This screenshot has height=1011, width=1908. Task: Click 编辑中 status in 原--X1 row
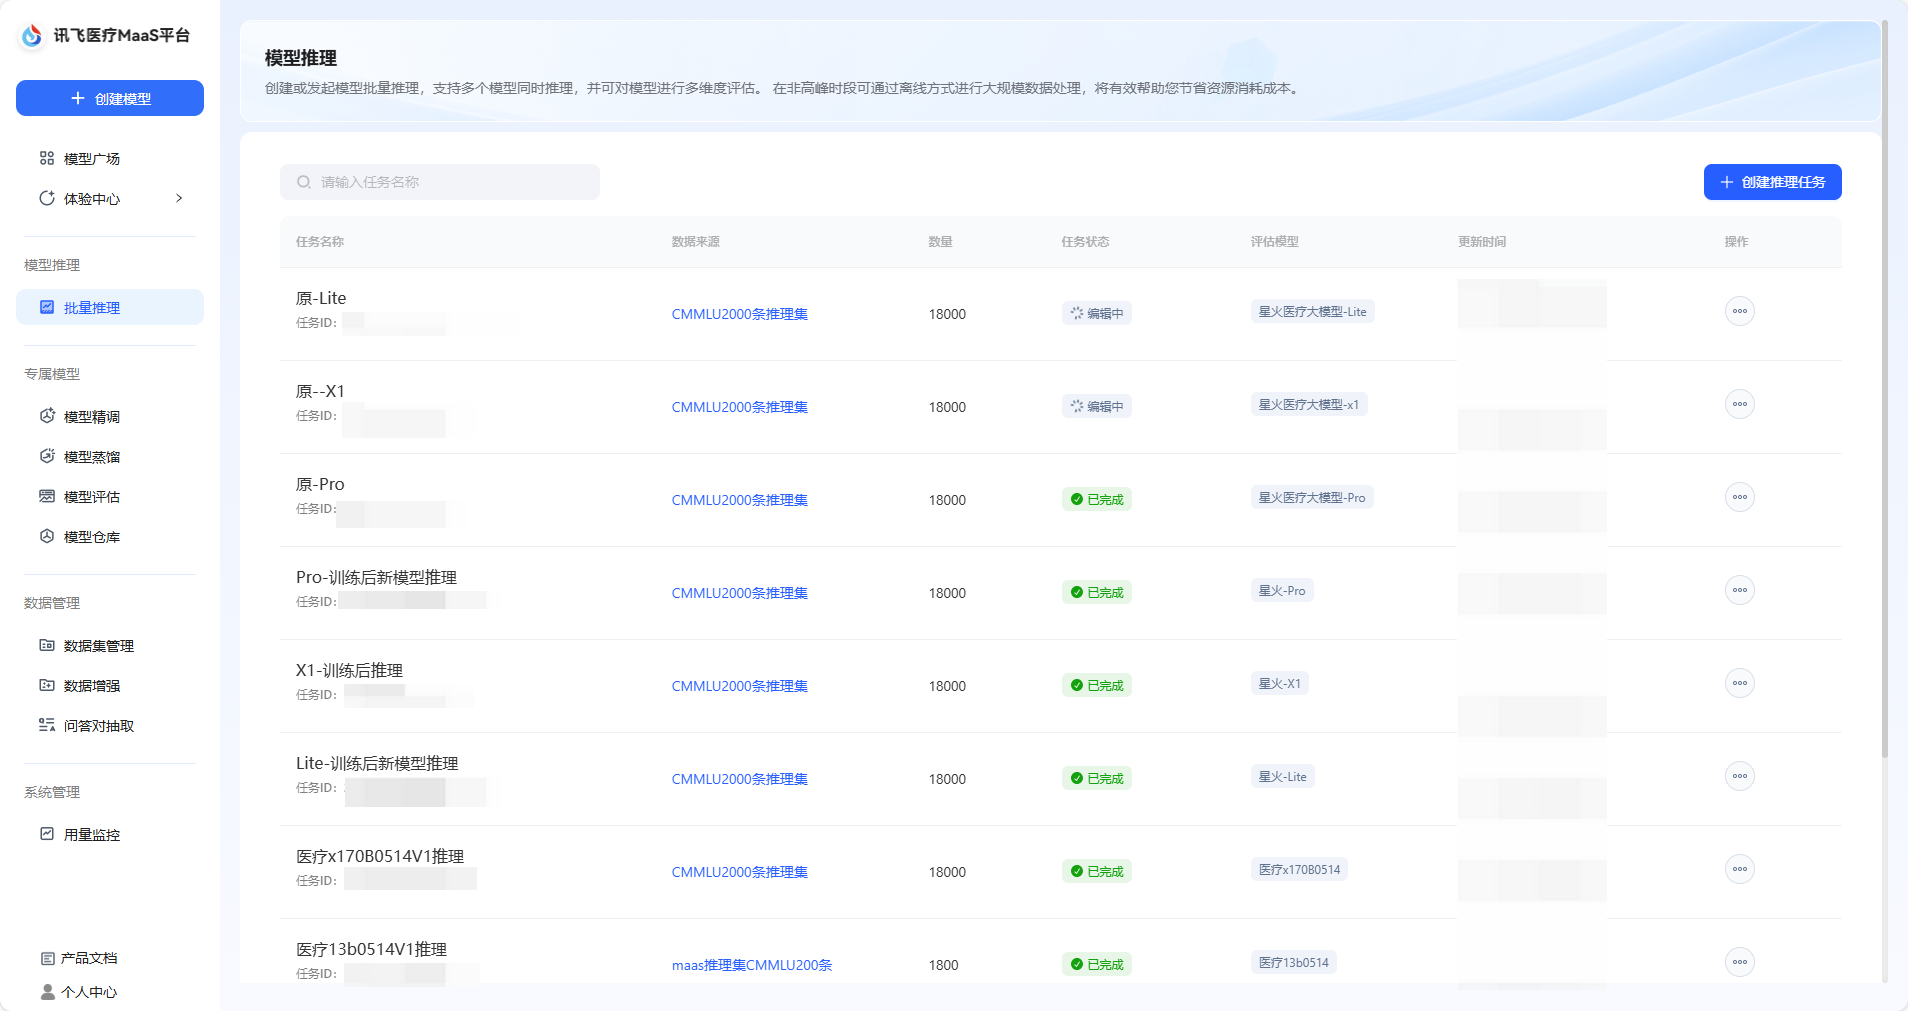tap(1096, 406)
